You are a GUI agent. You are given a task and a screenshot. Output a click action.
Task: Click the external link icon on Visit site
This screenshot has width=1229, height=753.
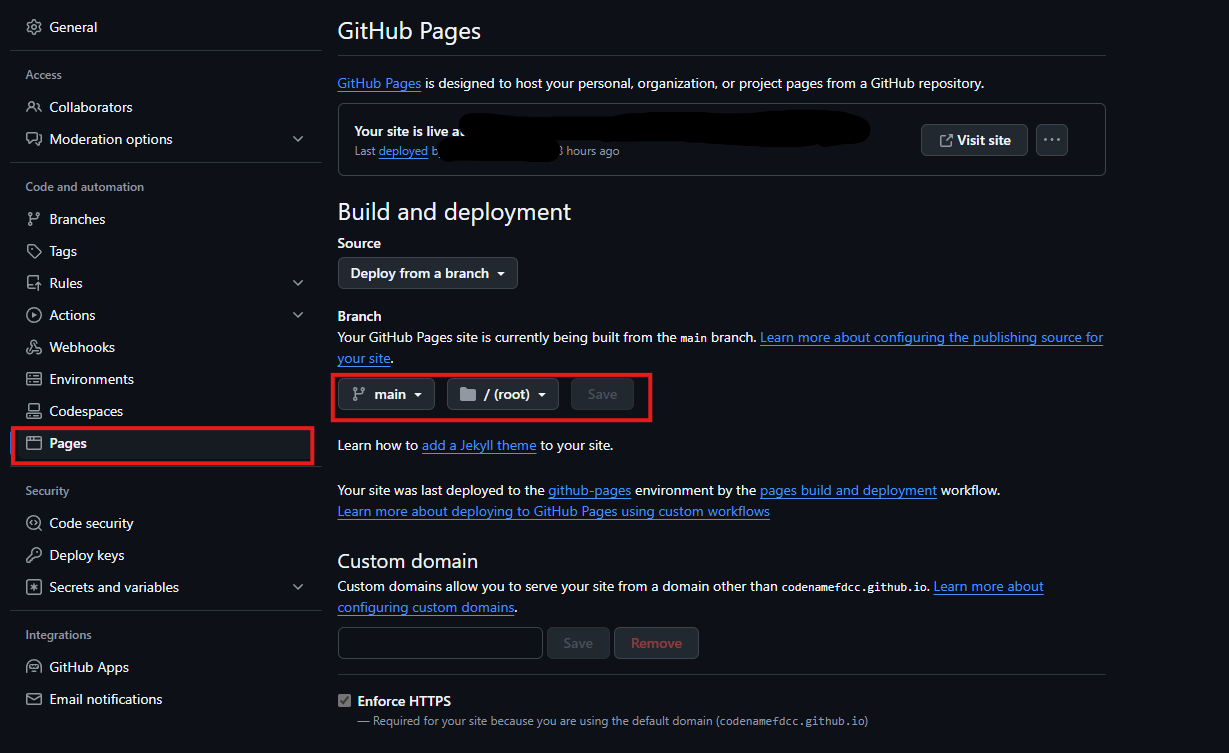pyautogui.click(x=945, y=140)
